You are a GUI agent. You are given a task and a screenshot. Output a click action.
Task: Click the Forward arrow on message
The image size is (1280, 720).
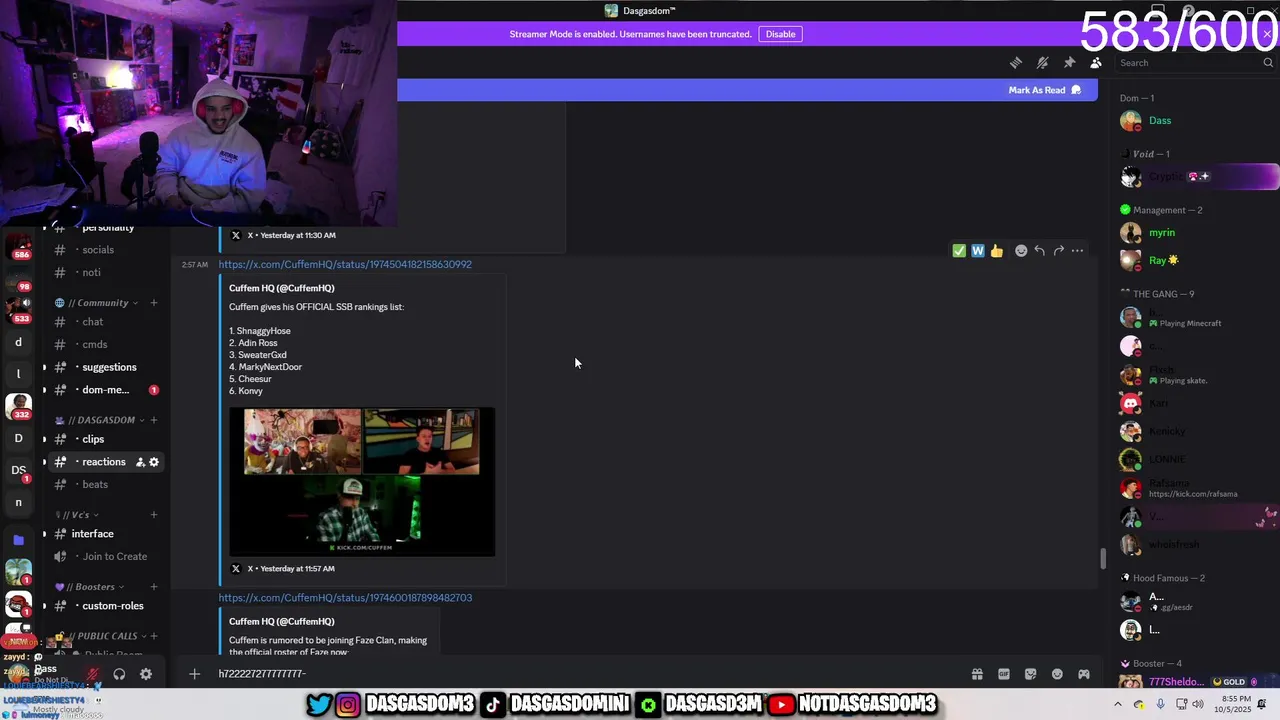[1059, 251]
